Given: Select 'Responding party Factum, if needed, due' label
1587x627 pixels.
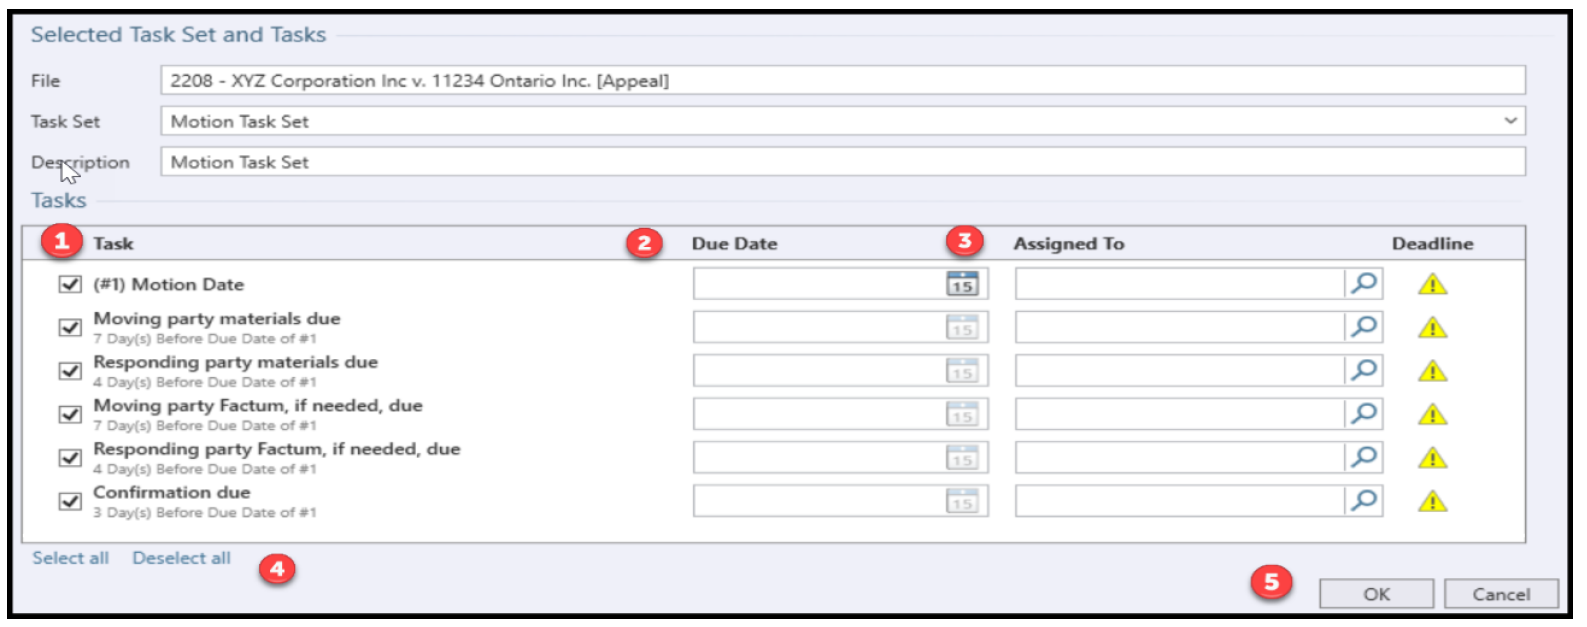Looking at the screenshot, I should click(x=277, y=449).
